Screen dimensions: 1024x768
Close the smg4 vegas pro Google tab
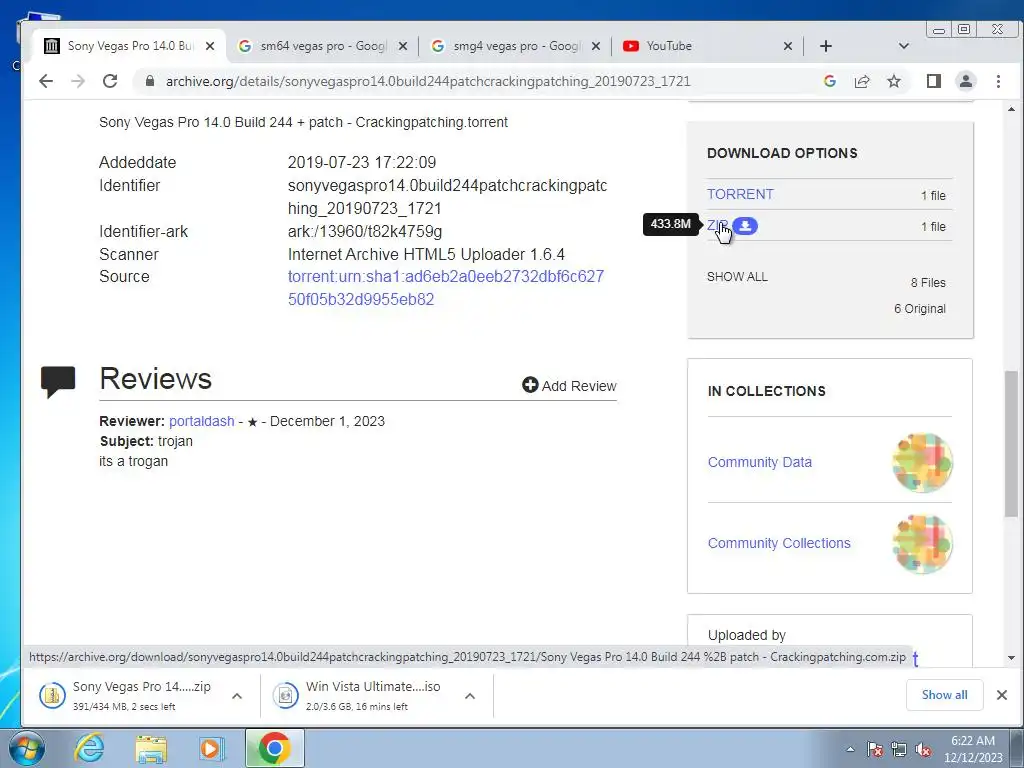tap(596, 46)
